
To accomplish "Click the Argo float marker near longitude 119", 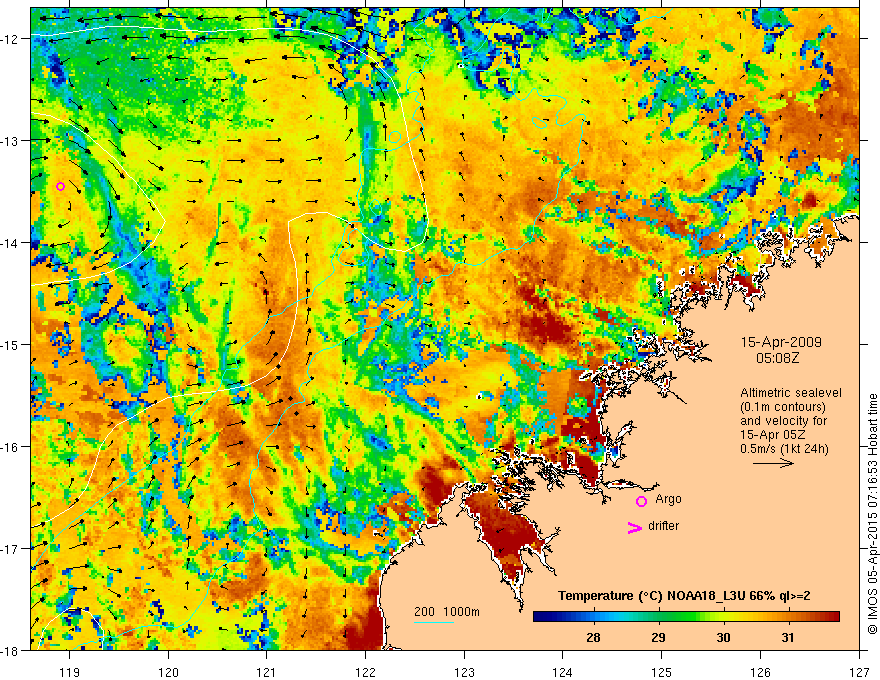I will pyautogui.click(x=61, y=186).
